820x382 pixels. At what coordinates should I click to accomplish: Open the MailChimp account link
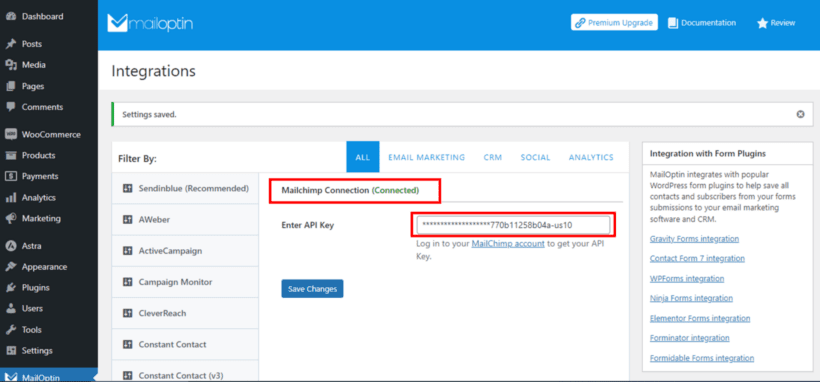point(508,244)
